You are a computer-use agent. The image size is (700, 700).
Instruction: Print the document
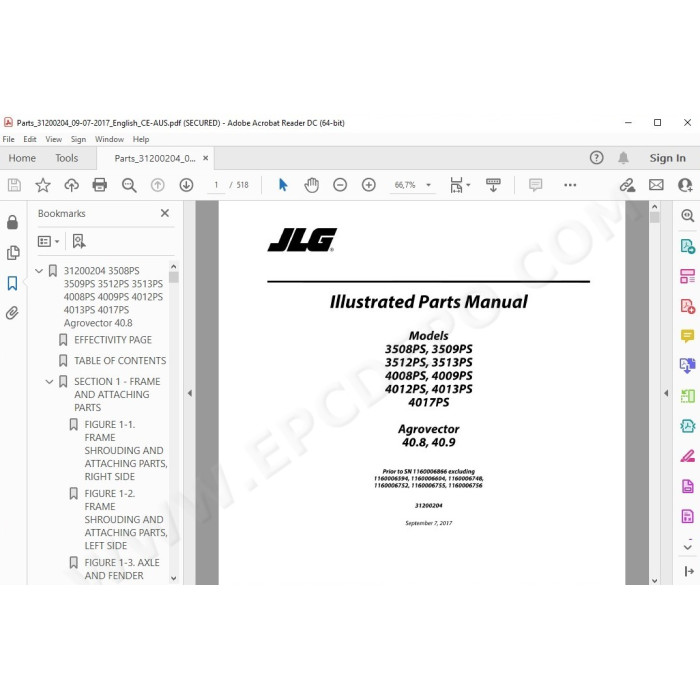coord(100,185)
